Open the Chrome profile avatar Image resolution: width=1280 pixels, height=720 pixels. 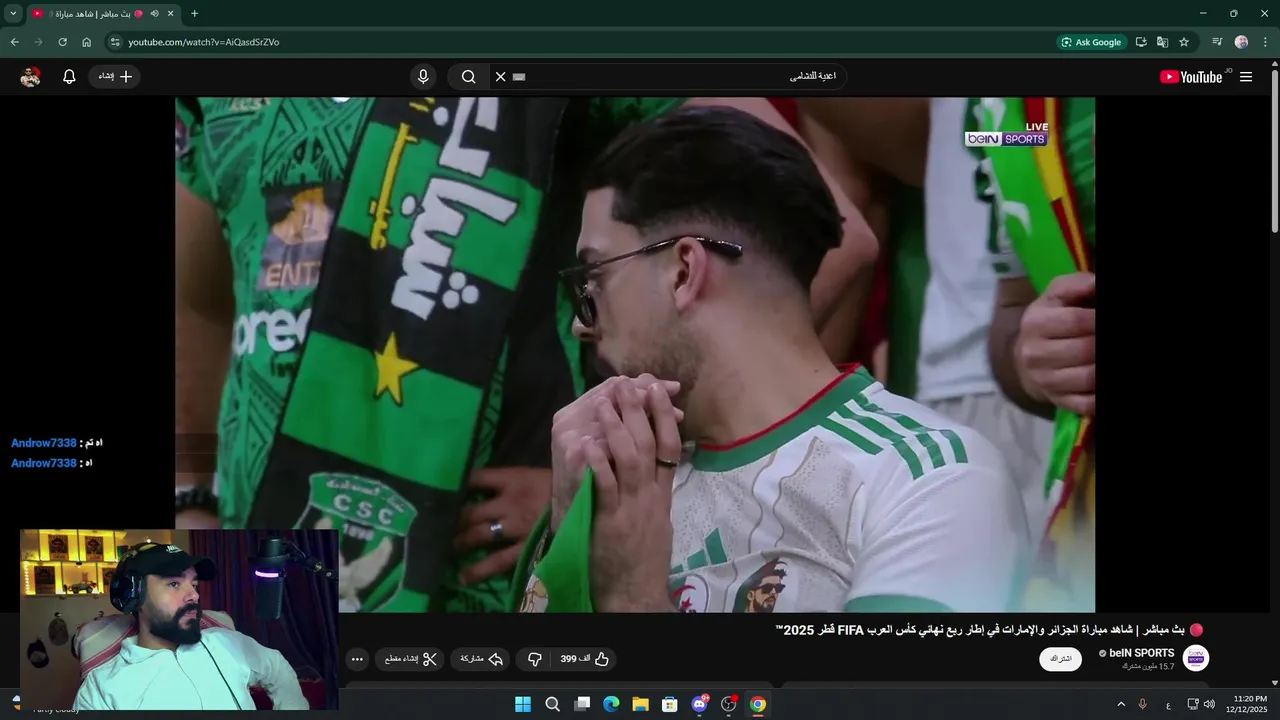coord(1242,42)
